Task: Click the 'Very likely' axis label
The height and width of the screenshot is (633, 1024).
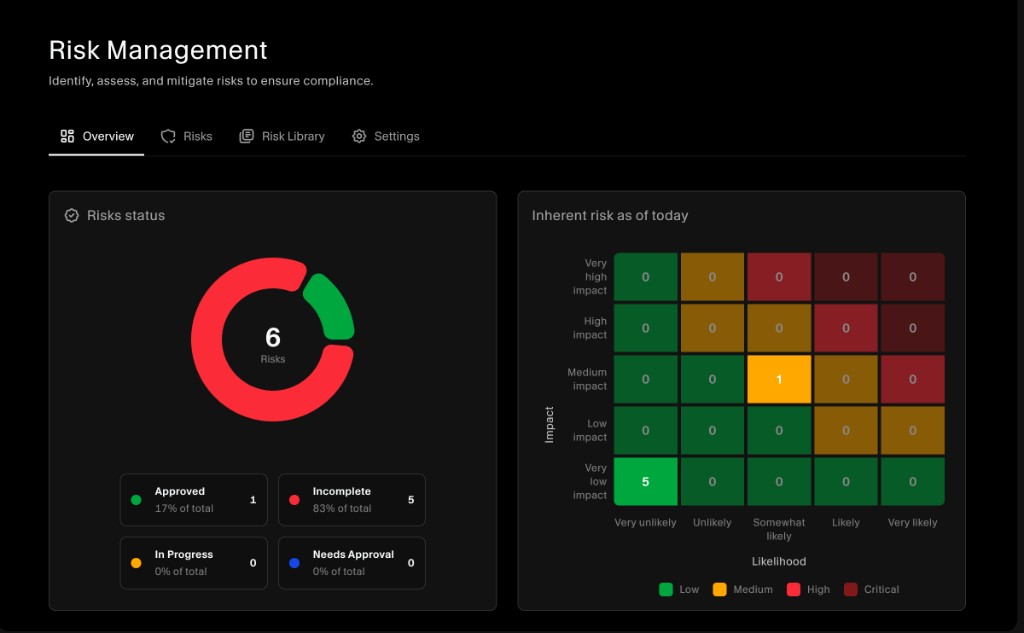Action: pos(912,523)
